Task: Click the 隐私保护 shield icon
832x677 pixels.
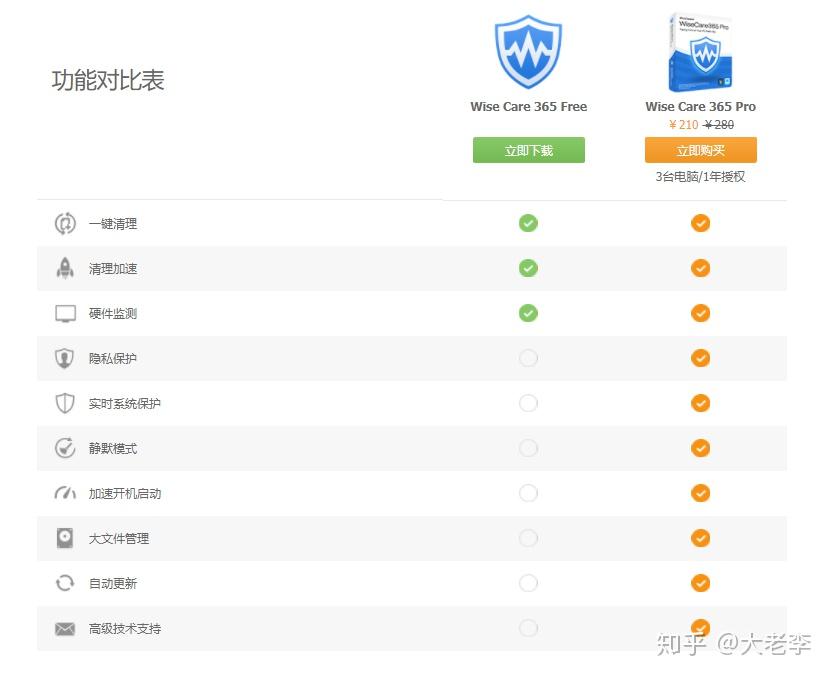Action: coord(65,358)
